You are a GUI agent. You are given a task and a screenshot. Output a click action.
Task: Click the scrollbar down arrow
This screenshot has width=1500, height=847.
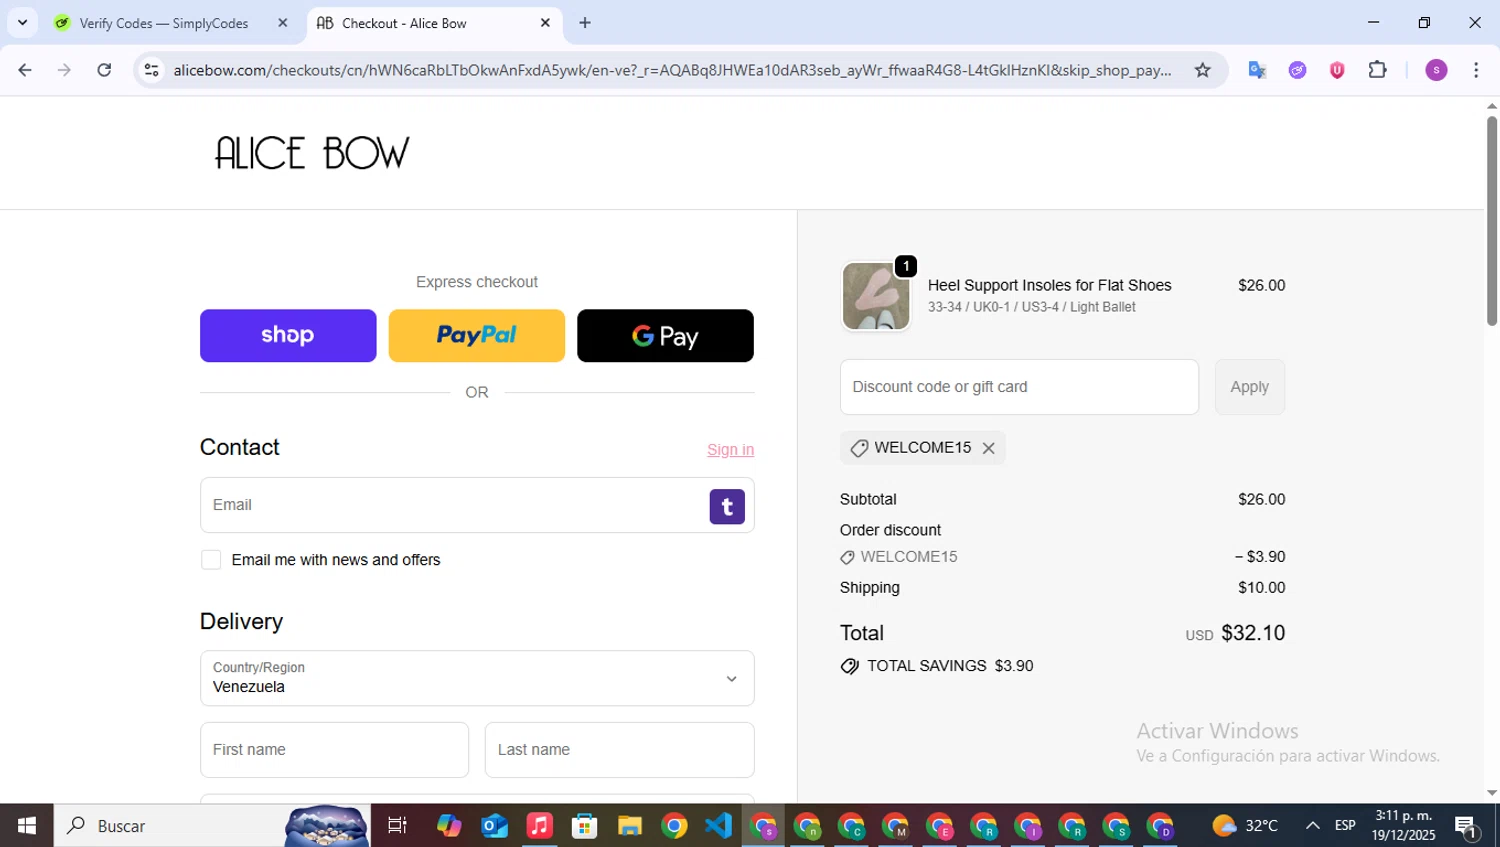click(x=1492, y=793)
